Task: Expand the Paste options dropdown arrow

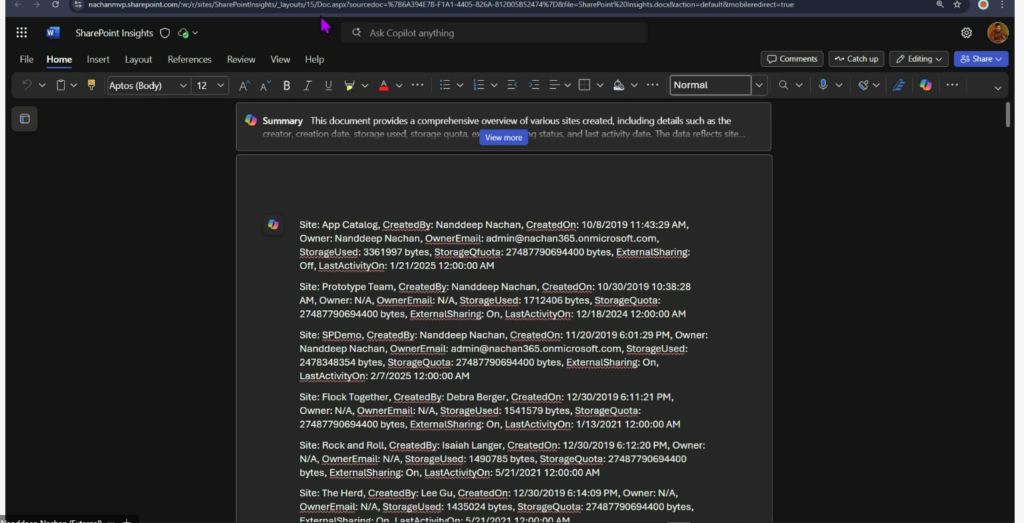Action: (74, 85)
